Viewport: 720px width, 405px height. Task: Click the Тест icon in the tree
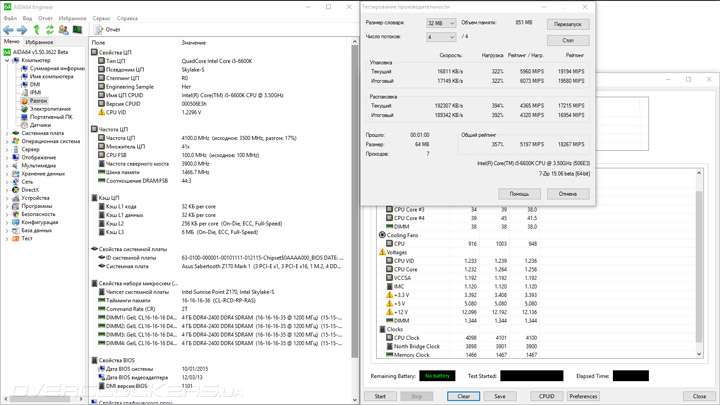(x=16, y=238)
